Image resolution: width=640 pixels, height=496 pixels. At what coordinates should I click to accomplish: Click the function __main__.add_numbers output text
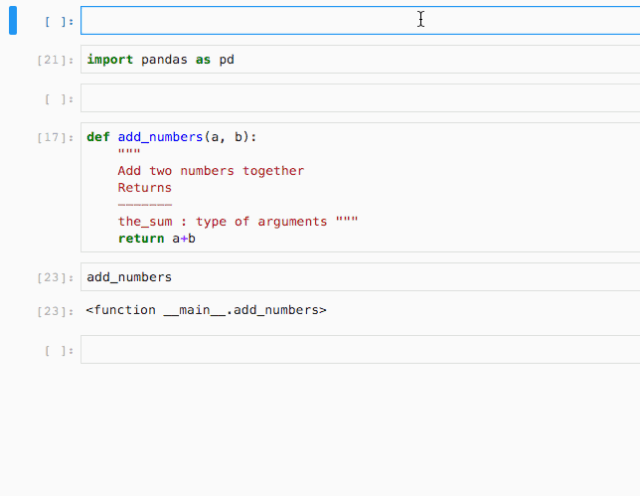pos(206,310)
